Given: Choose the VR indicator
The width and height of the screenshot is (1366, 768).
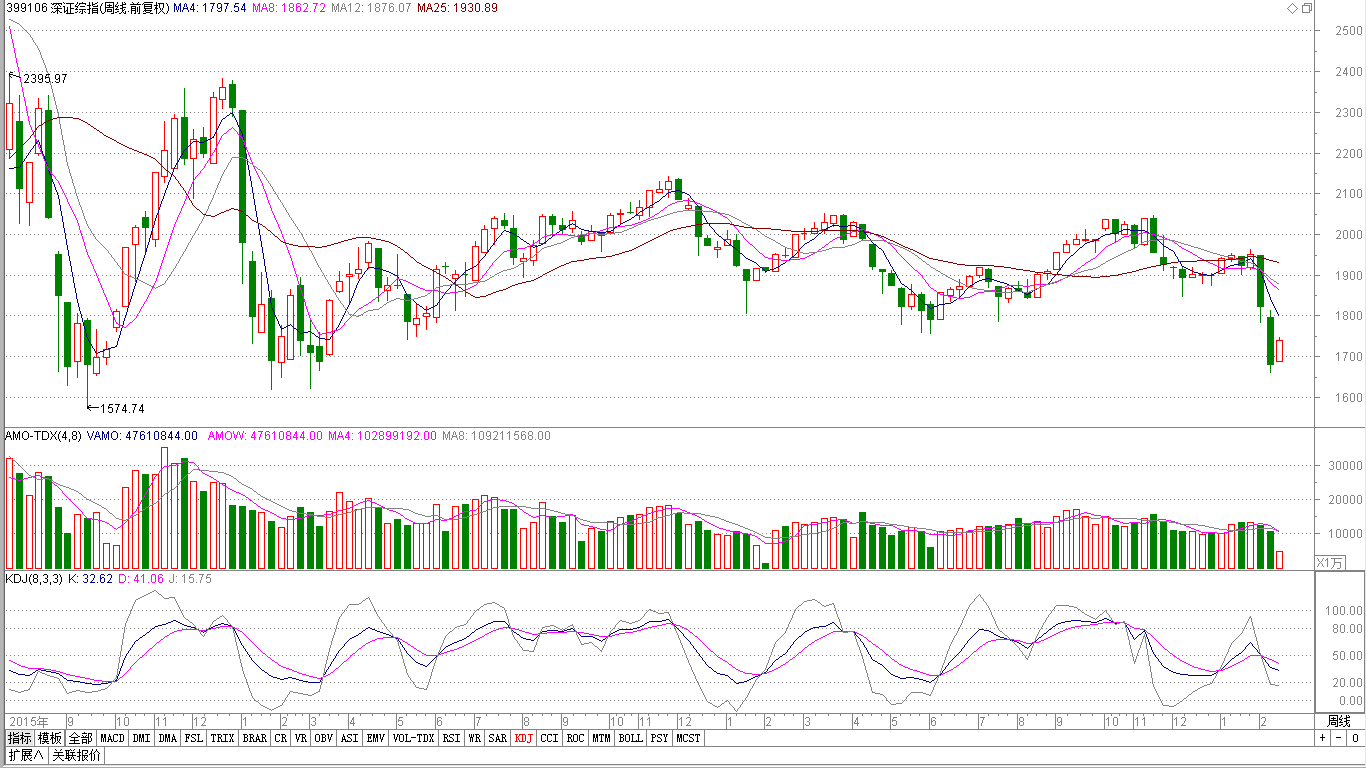Looking at the screenshot, I should pos(301,738).
